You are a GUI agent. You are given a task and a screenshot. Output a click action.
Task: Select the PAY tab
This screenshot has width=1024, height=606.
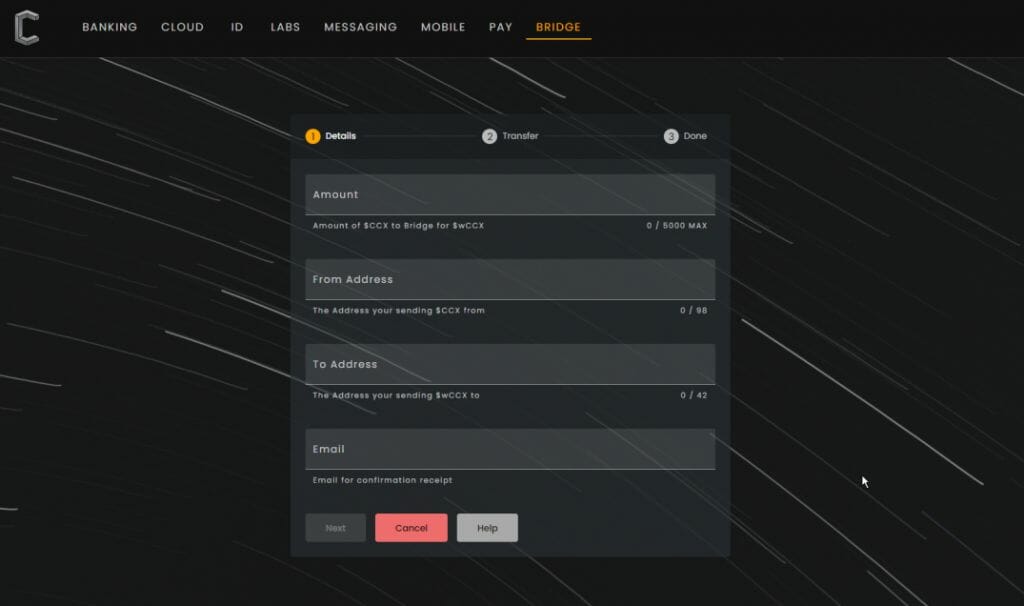500,27
